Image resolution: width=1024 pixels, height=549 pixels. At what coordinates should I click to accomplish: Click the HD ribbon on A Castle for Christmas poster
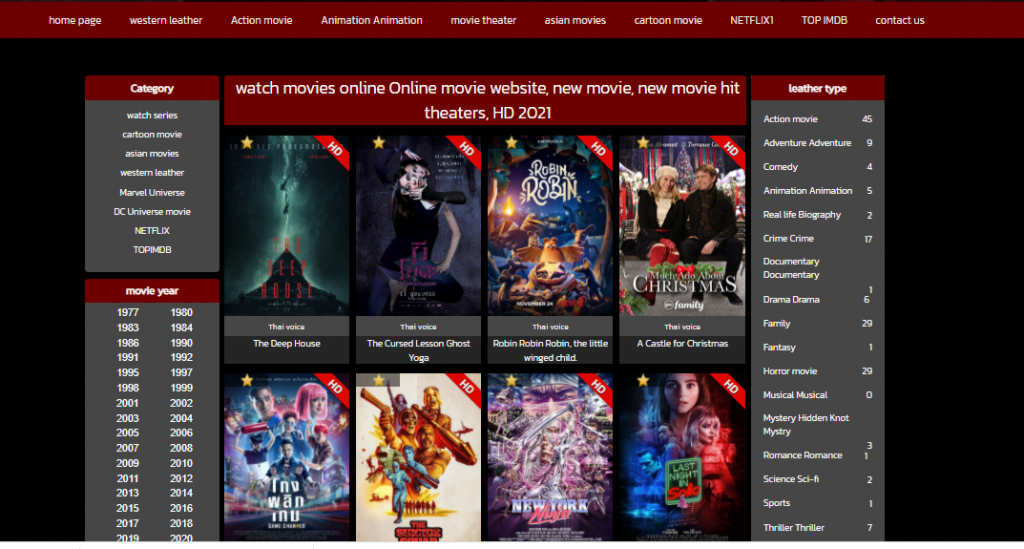pyautogui.click(x=731, y=149)
